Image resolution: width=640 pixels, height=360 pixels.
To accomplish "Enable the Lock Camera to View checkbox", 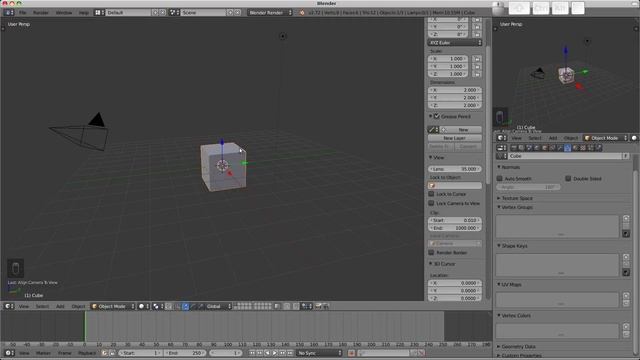I will click(x=431, y=203).
